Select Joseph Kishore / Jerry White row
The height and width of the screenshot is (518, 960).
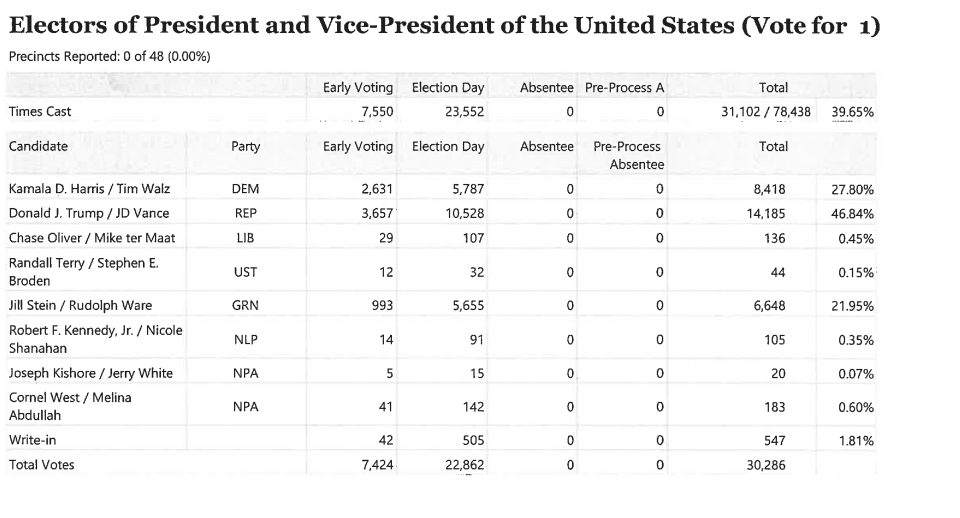pyautogui.click(x=441, y=373)
